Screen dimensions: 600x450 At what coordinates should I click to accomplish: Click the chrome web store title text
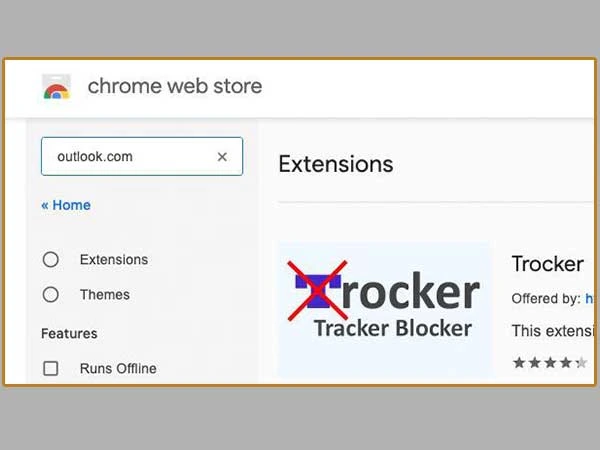click(175, 86)
